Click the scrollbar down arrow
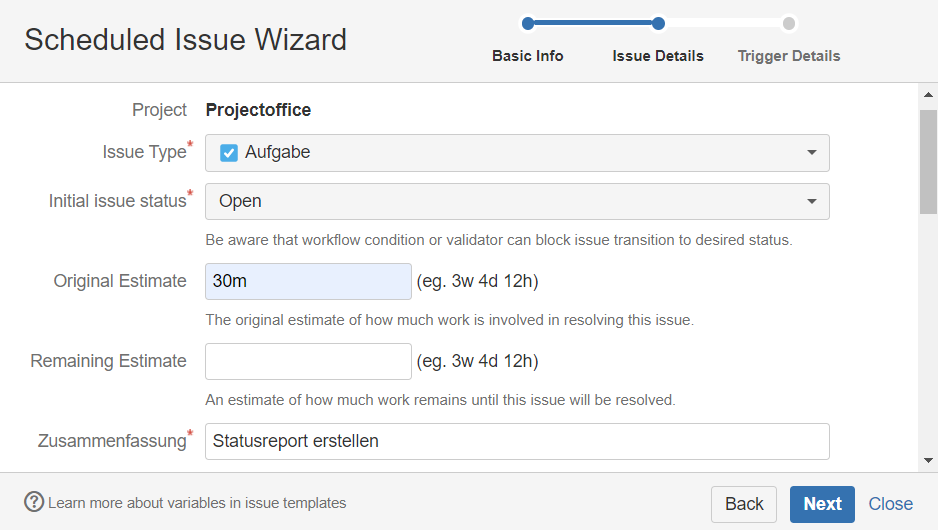The height and width of the screenshot is (530, 938). [928, 460]
